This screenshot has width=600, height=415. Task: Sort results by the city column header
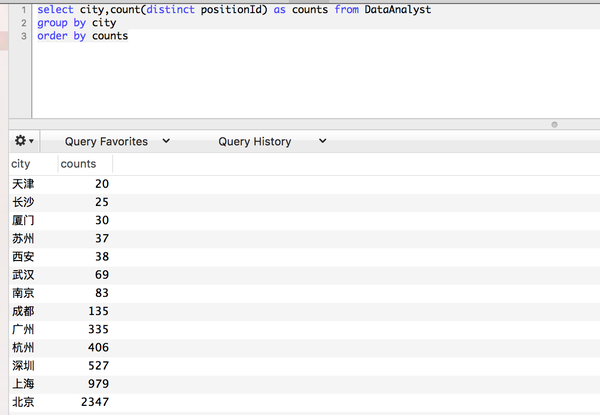21,163
